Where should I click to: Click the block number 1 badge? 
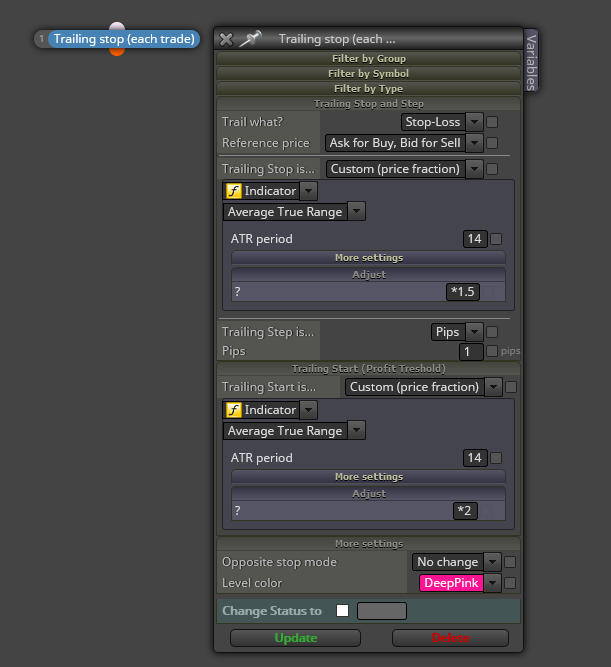41,39
